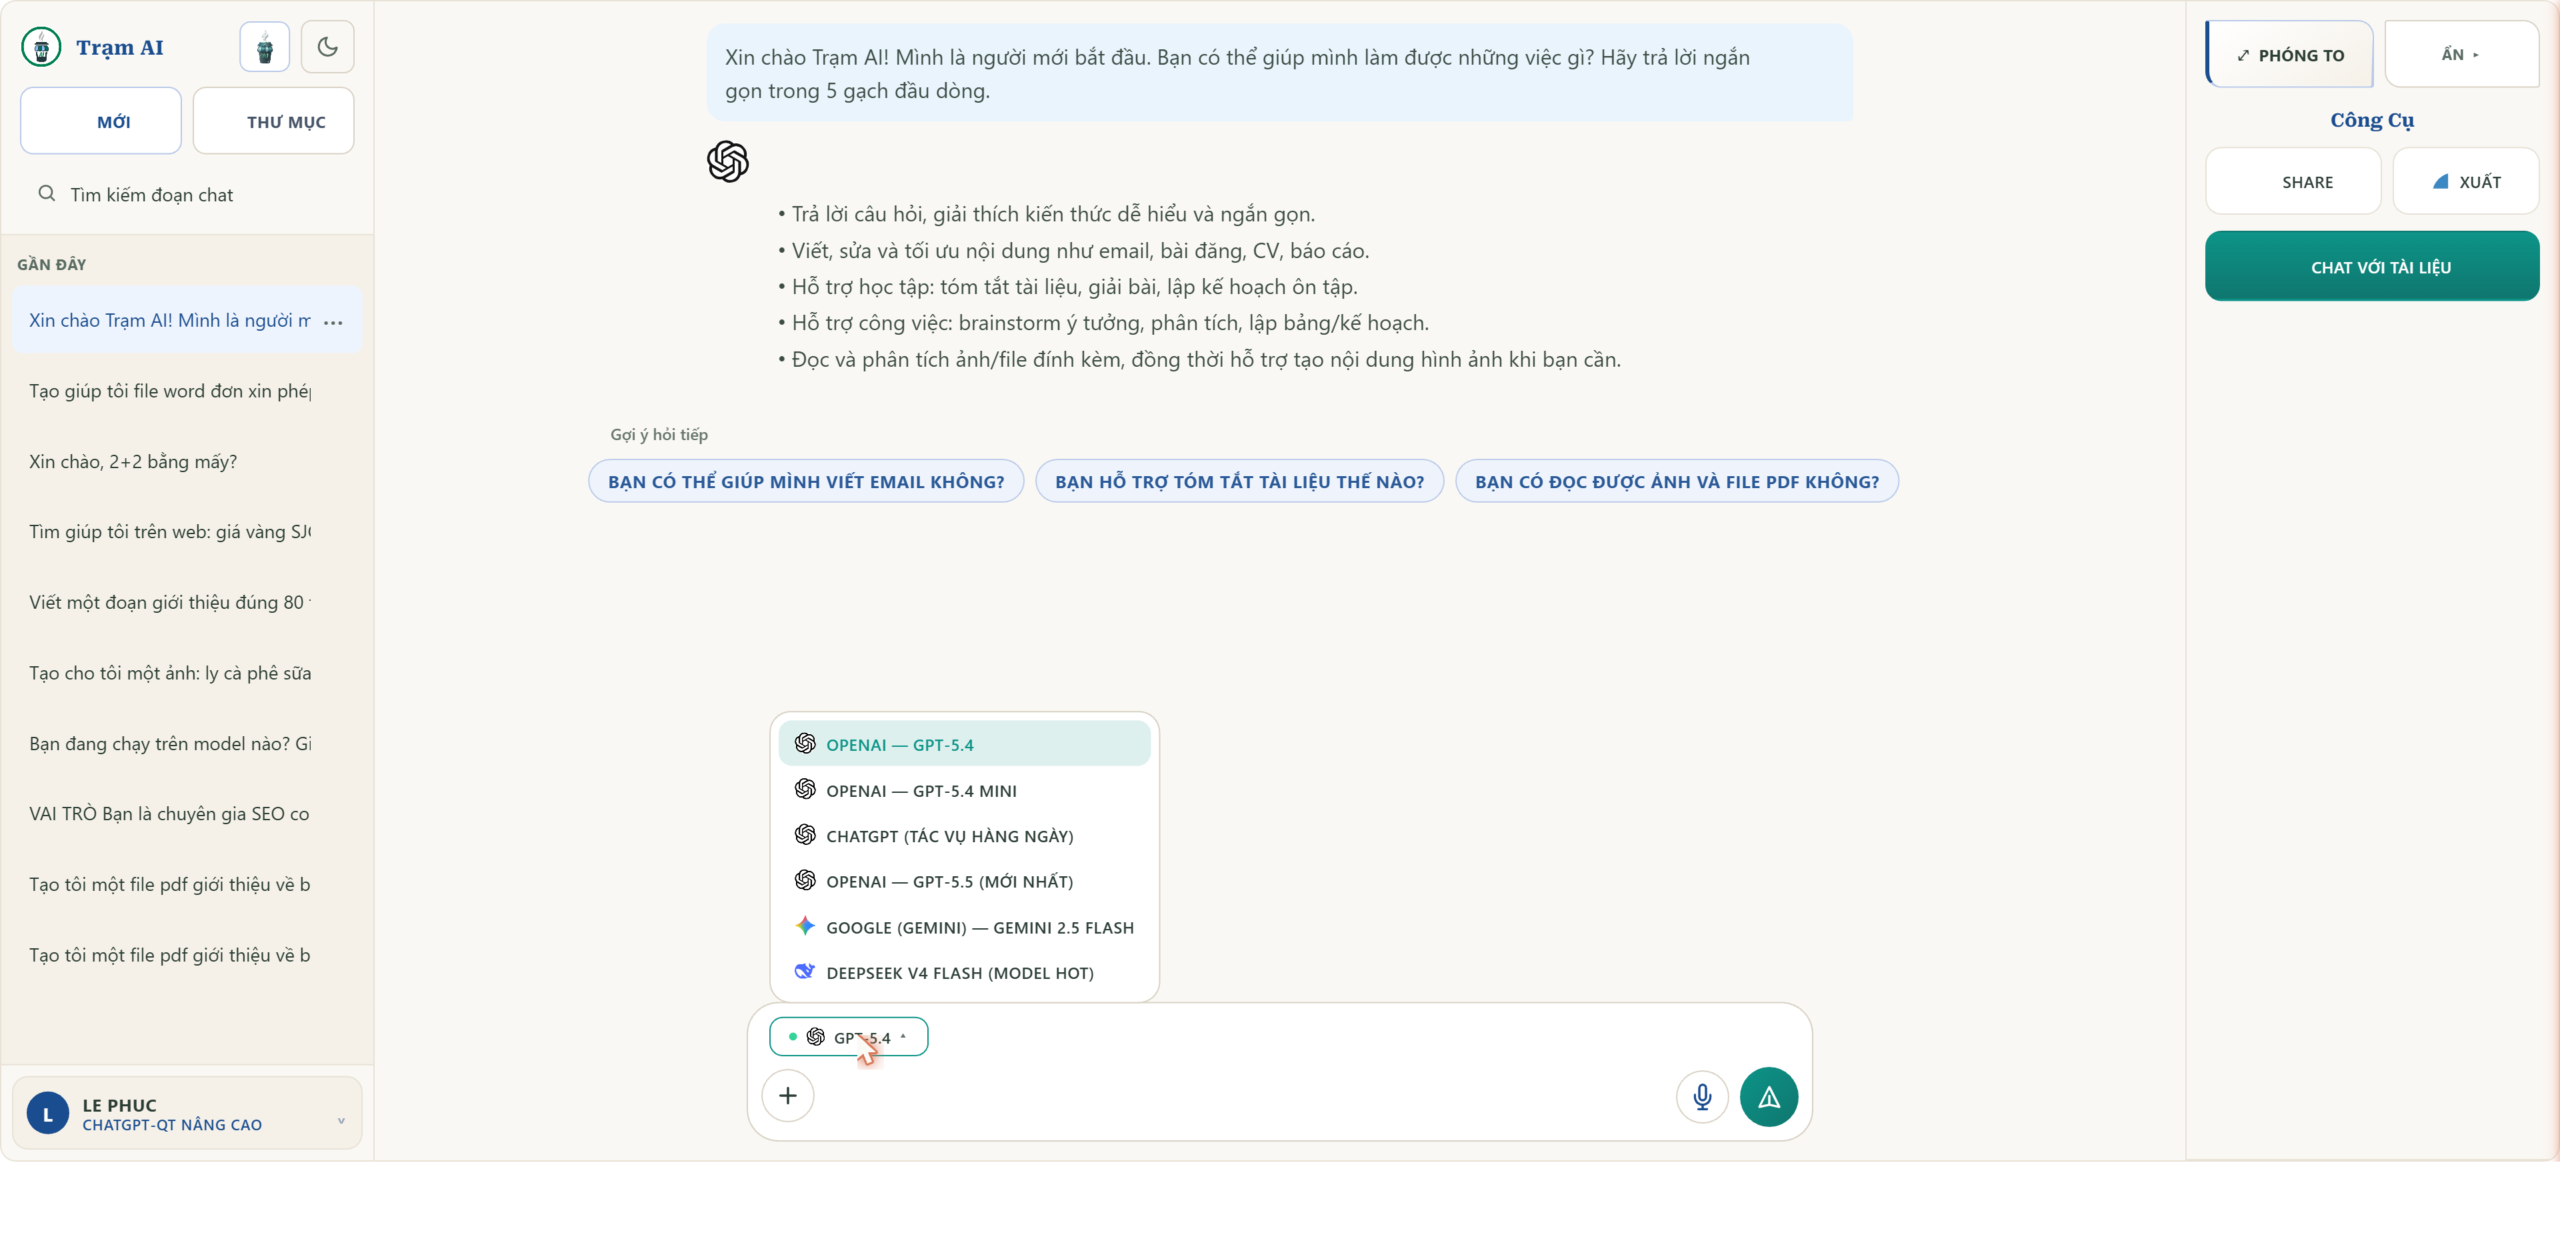Image resolution: width=2560 pixels, height=1247 pixels.
Task: Click the green send message button
Action: pyautogui.click(x=1768, y=1097)
